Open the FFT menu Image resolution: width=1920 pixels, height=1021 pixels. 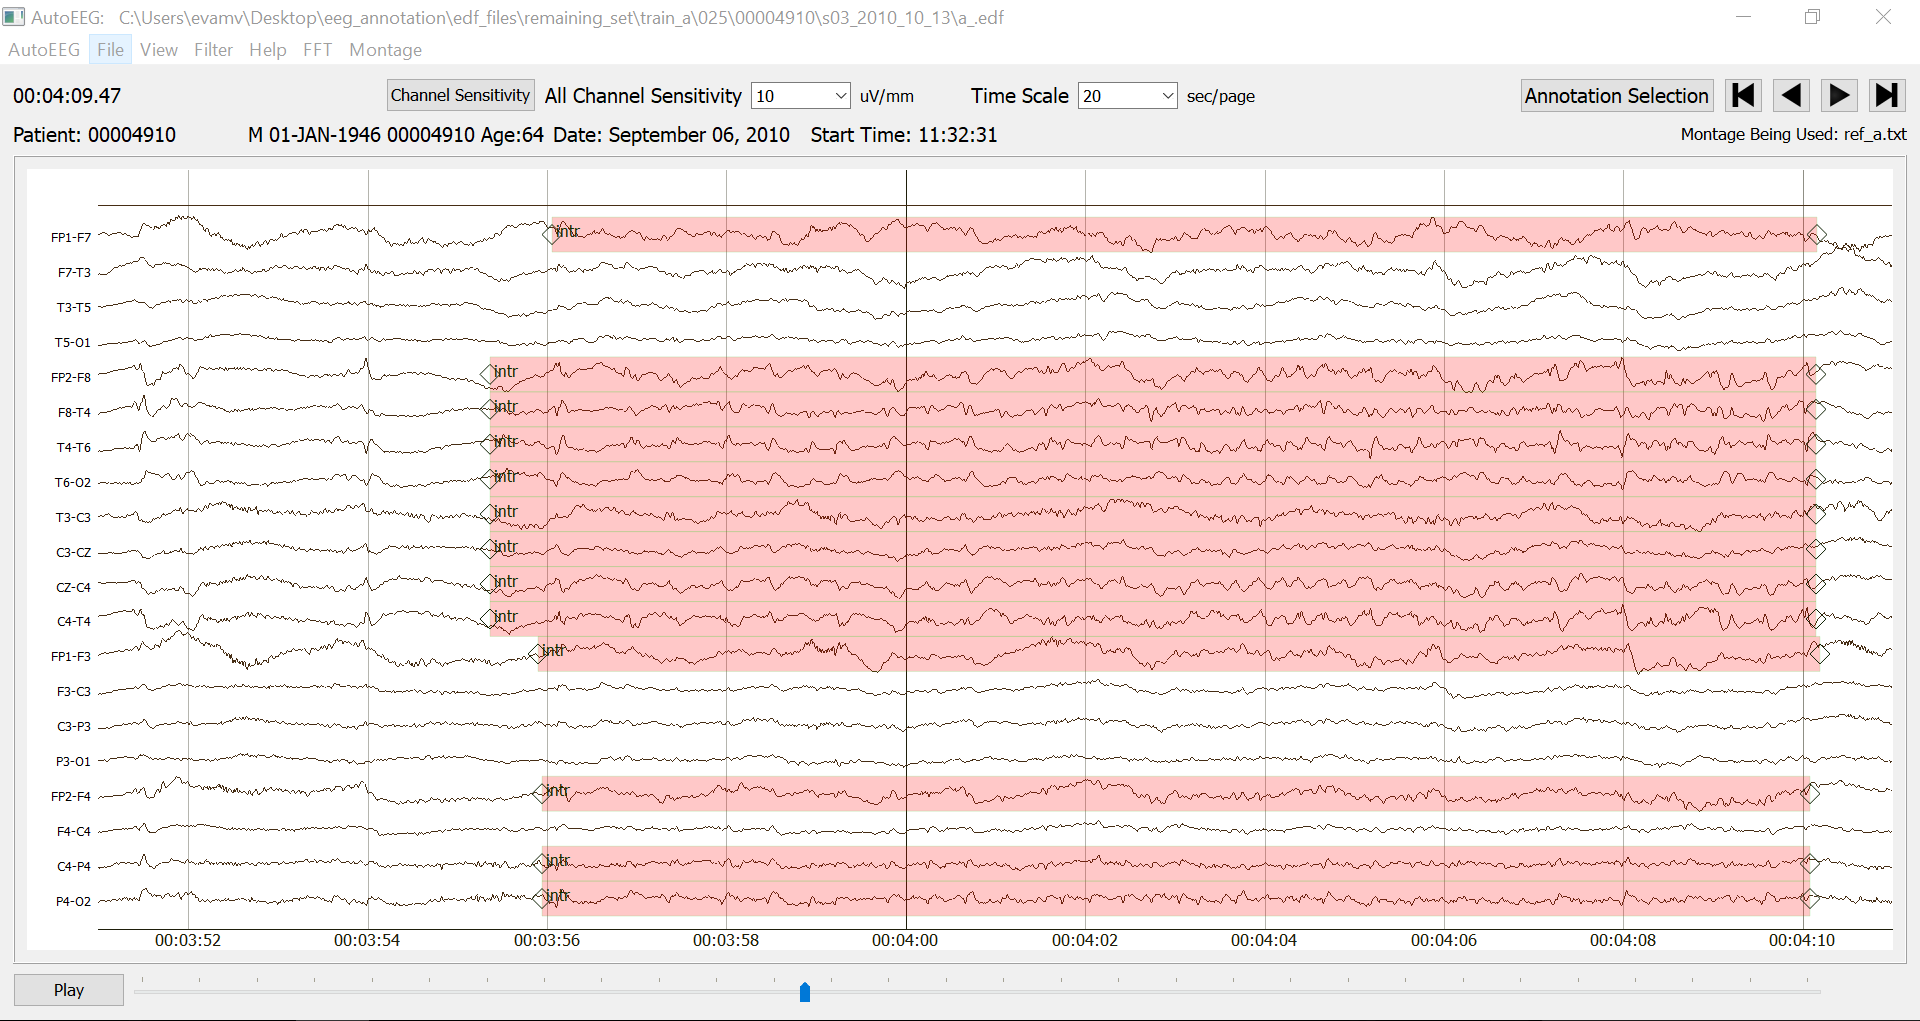317,50
